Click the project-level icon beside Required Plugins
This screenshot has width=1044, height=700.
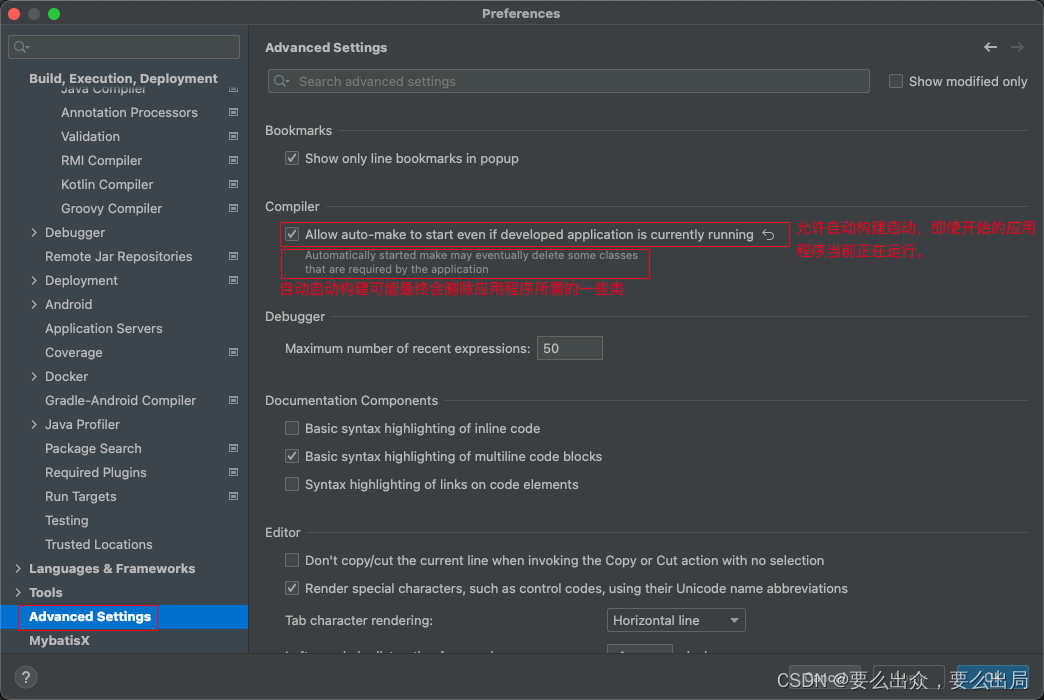tap(234, 472)
